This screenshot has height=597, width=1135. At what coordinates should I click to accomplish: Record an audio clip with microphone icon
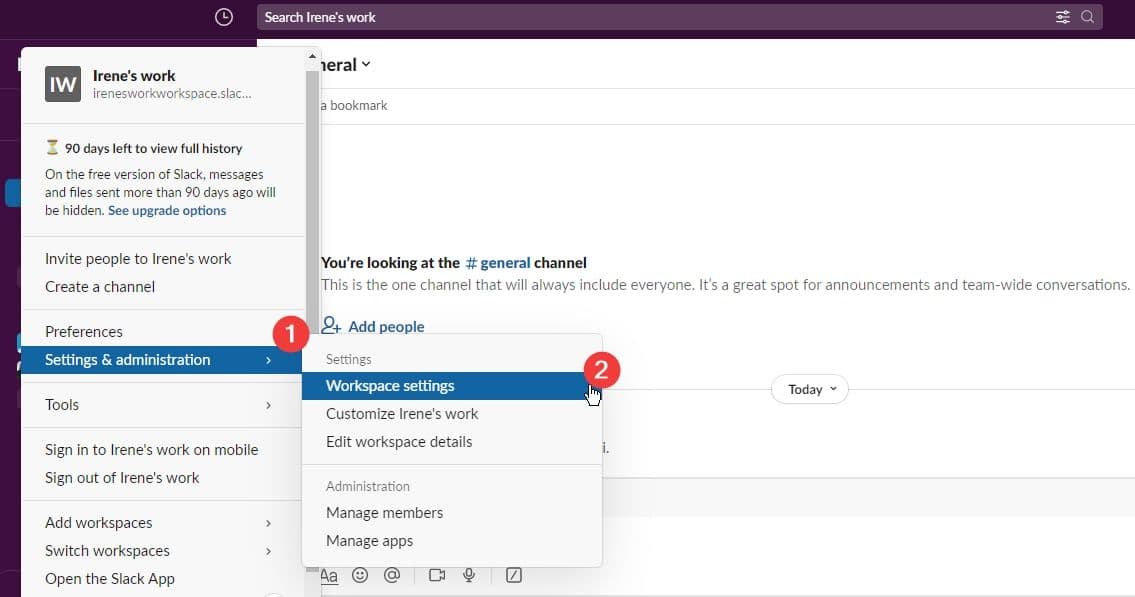468,575
